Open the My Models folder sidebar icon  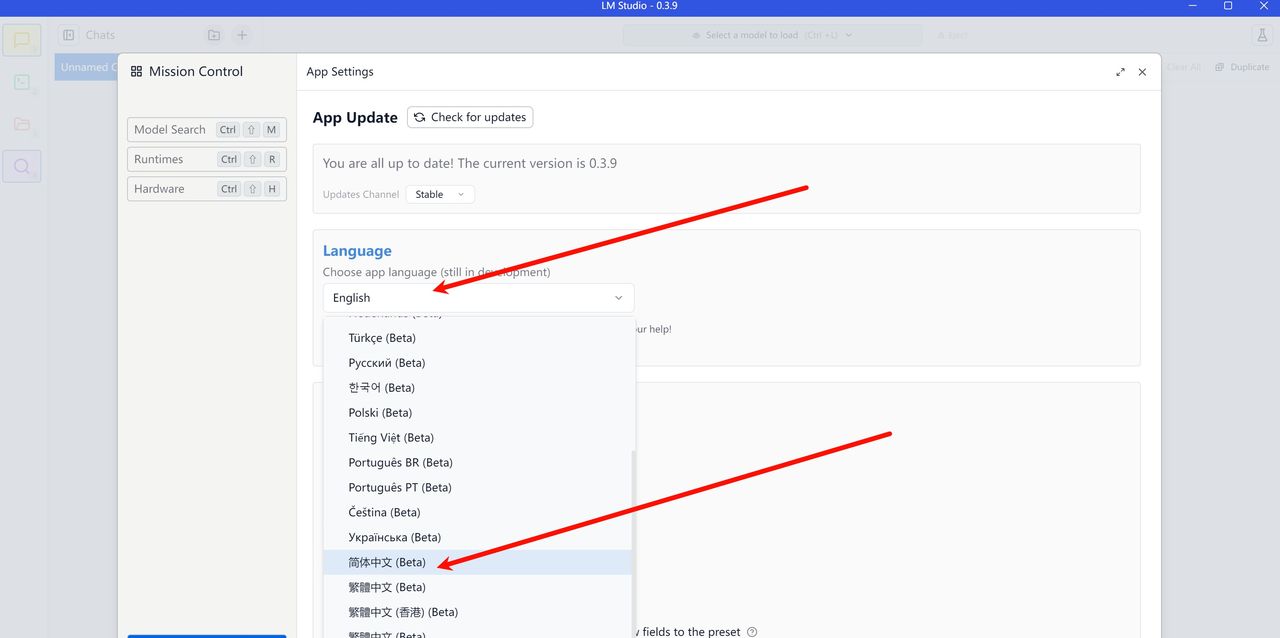[x=21, y=124]
